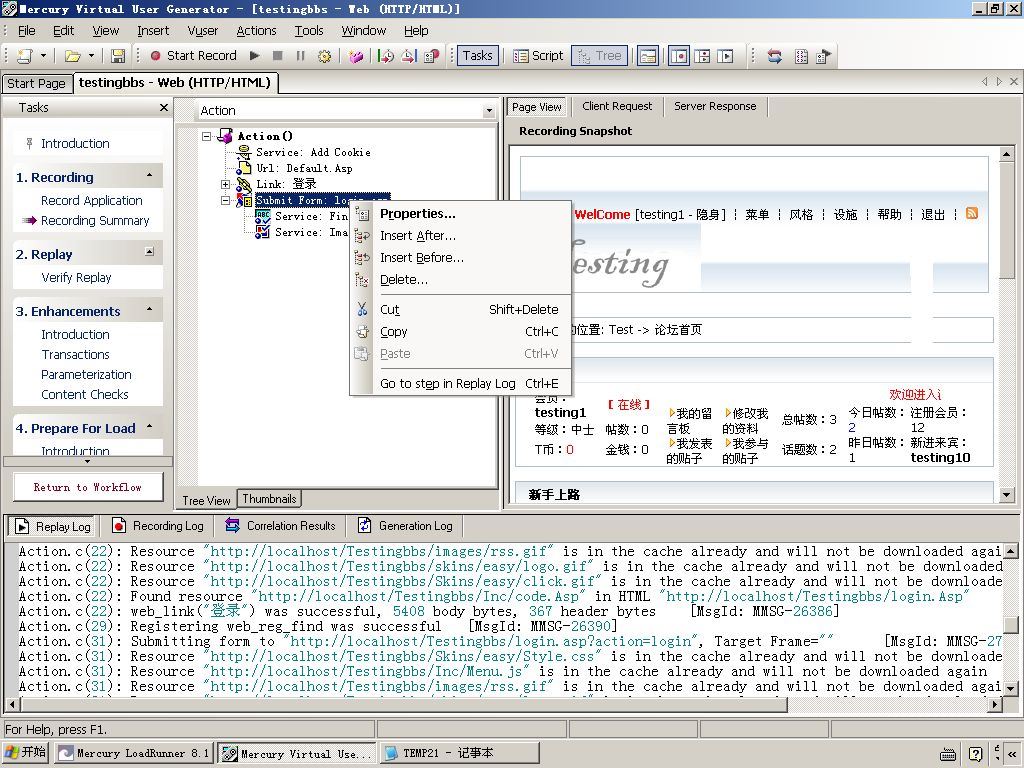Viewport: 1024px width, 768px height.
Task: Select Service: Add Cookie step icon
Action: click(x=244, y=152)
